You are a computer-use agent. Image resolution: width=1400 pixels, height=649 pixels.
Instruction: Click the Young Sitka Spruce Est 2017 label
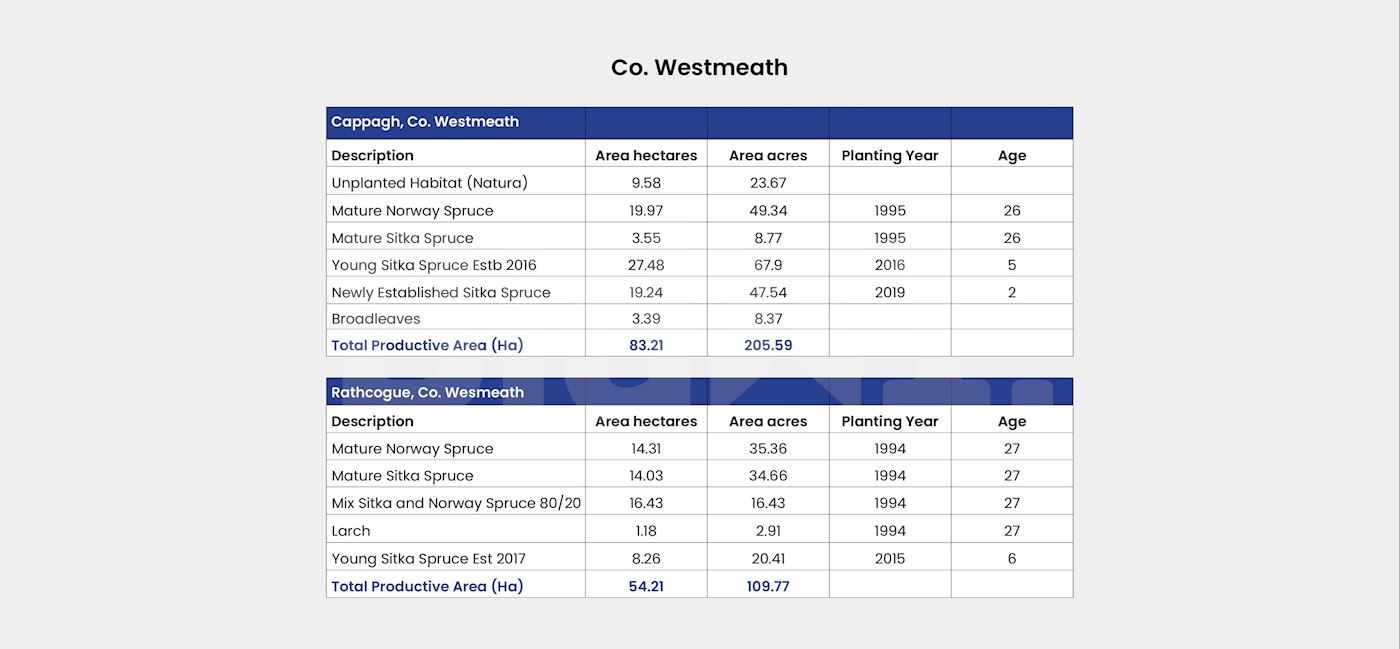click(x=428, y=559)
